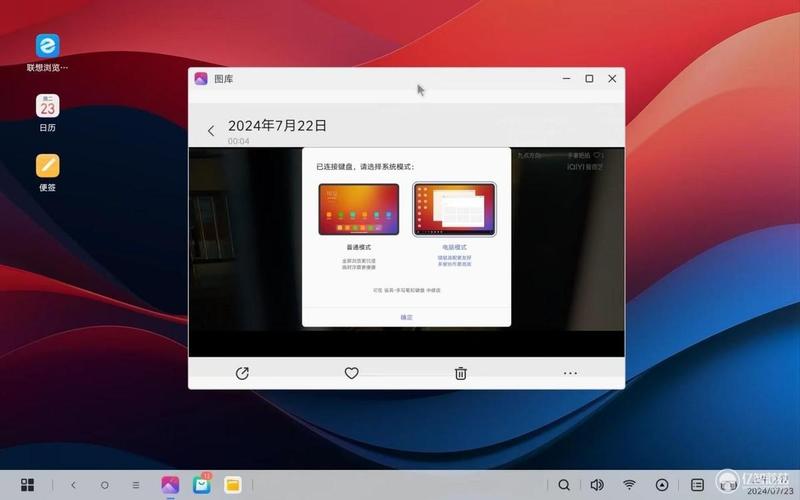Screen dimensions: 800x500
Task: Click the 00:04 duration text
Action: pos(239,141)
